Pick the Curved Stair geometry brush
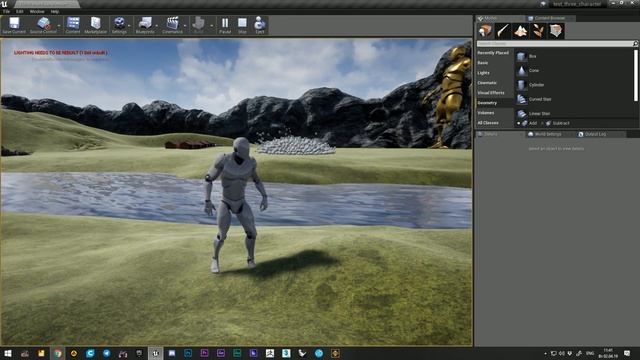640x360 pixels. click(574, 99)
